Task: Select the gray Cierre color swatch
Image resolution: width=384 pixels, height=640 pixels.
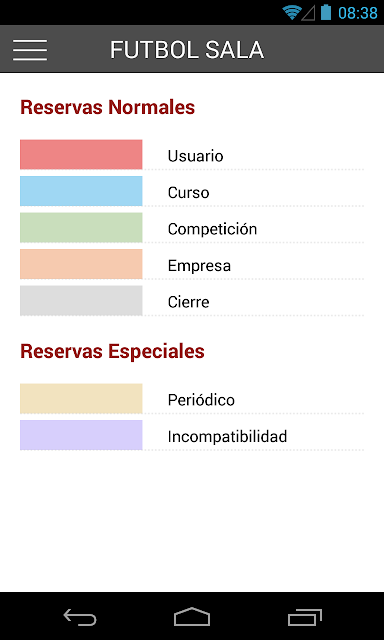Action: (x=81, y=300)
